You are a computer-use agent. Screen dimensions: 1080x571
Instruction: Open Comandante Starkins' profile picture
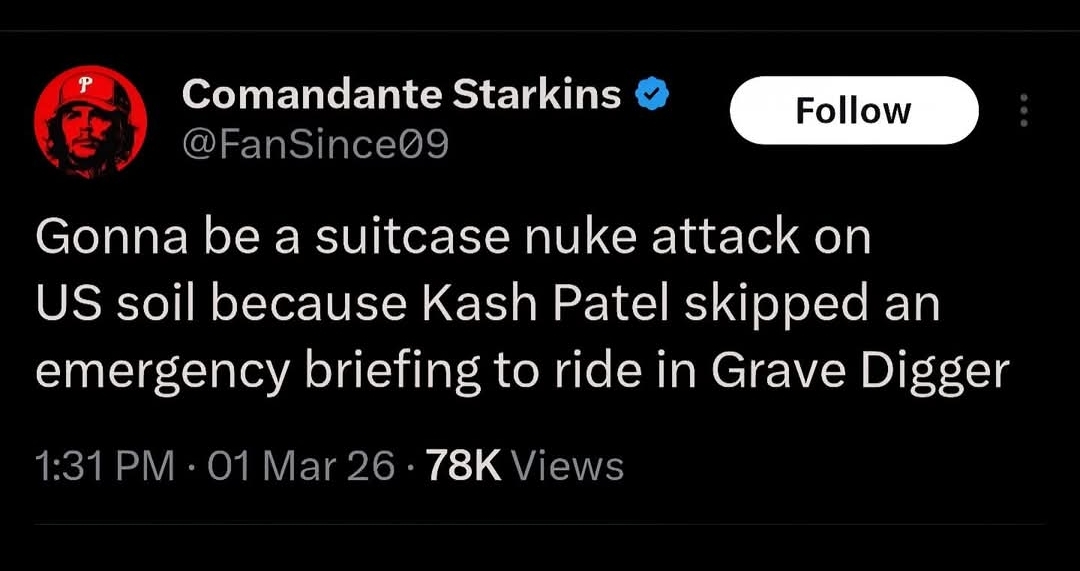coord(91,123)
